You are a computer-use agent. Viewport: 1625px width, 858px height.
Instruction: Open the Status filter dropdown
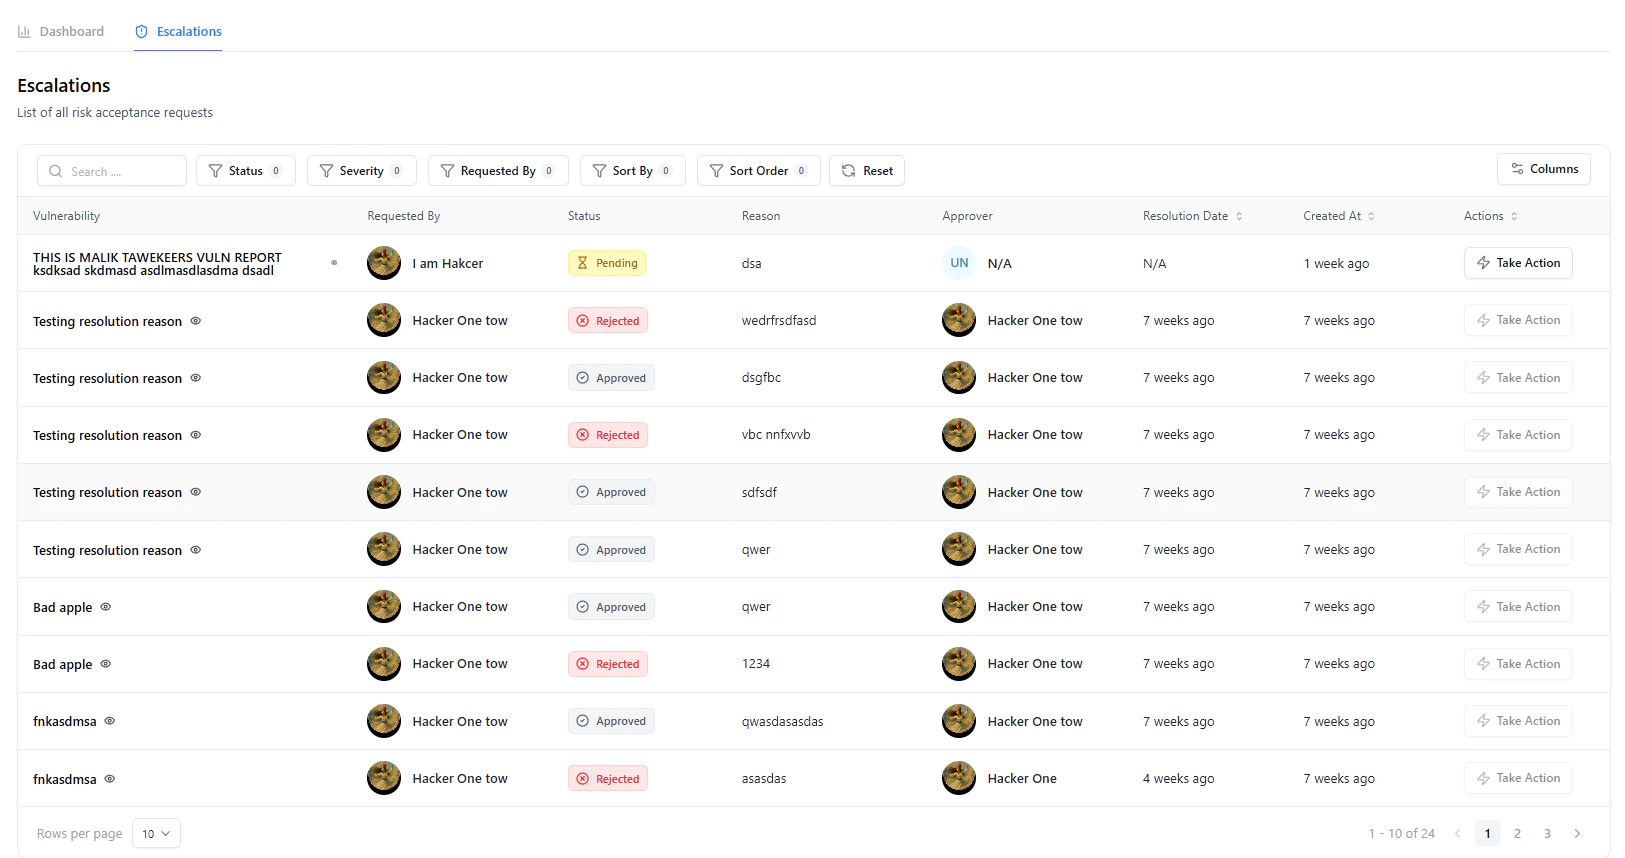click(x=246, y=171)
